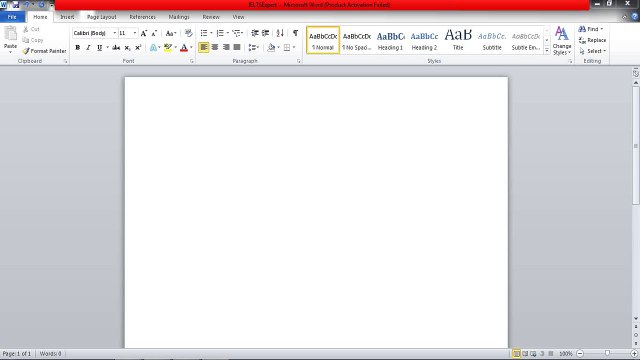Switch to the Insert tab

67,17
